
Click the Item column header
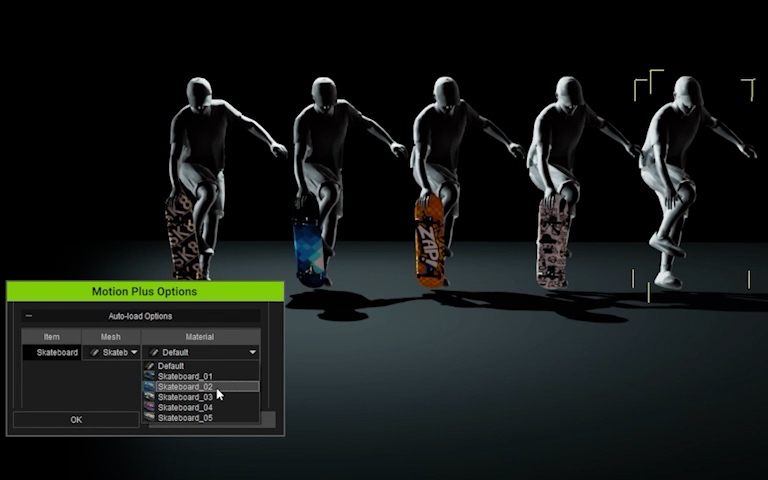tap(51, 337)
